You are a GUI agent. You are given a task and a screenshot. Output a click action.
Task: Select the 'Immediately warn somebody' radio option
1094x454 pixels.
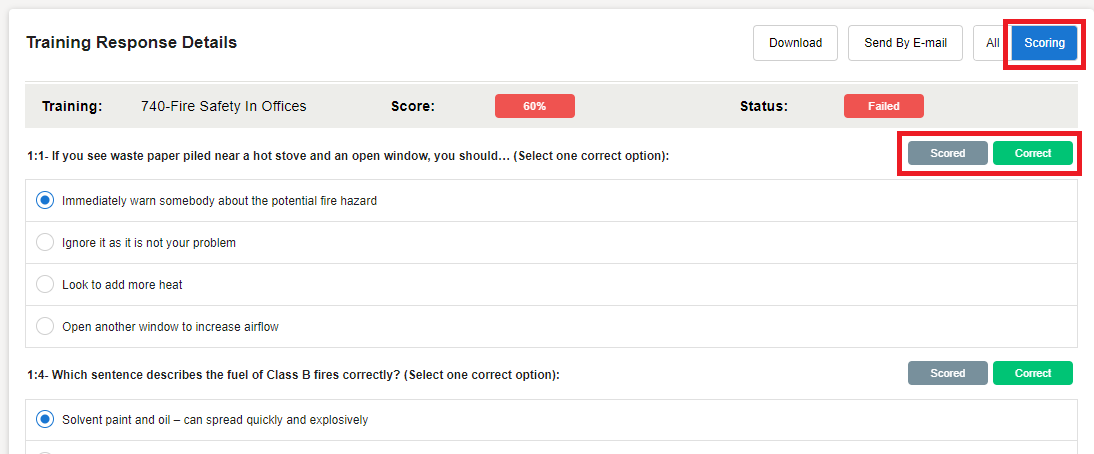45,200
